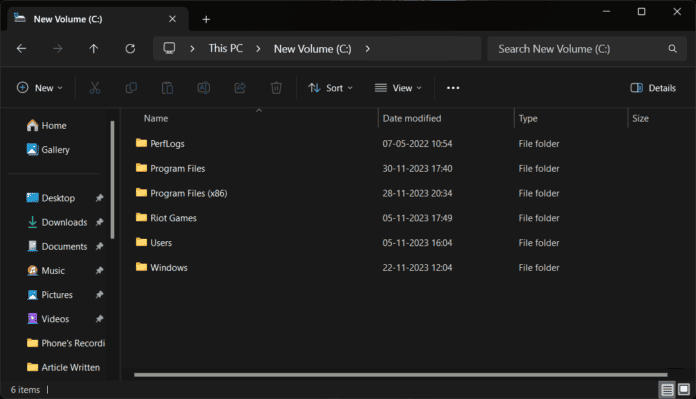Open the View dropdown
The height and width of the screenshot is (399, 696).
pyautogui.click(x=398, y=88)
